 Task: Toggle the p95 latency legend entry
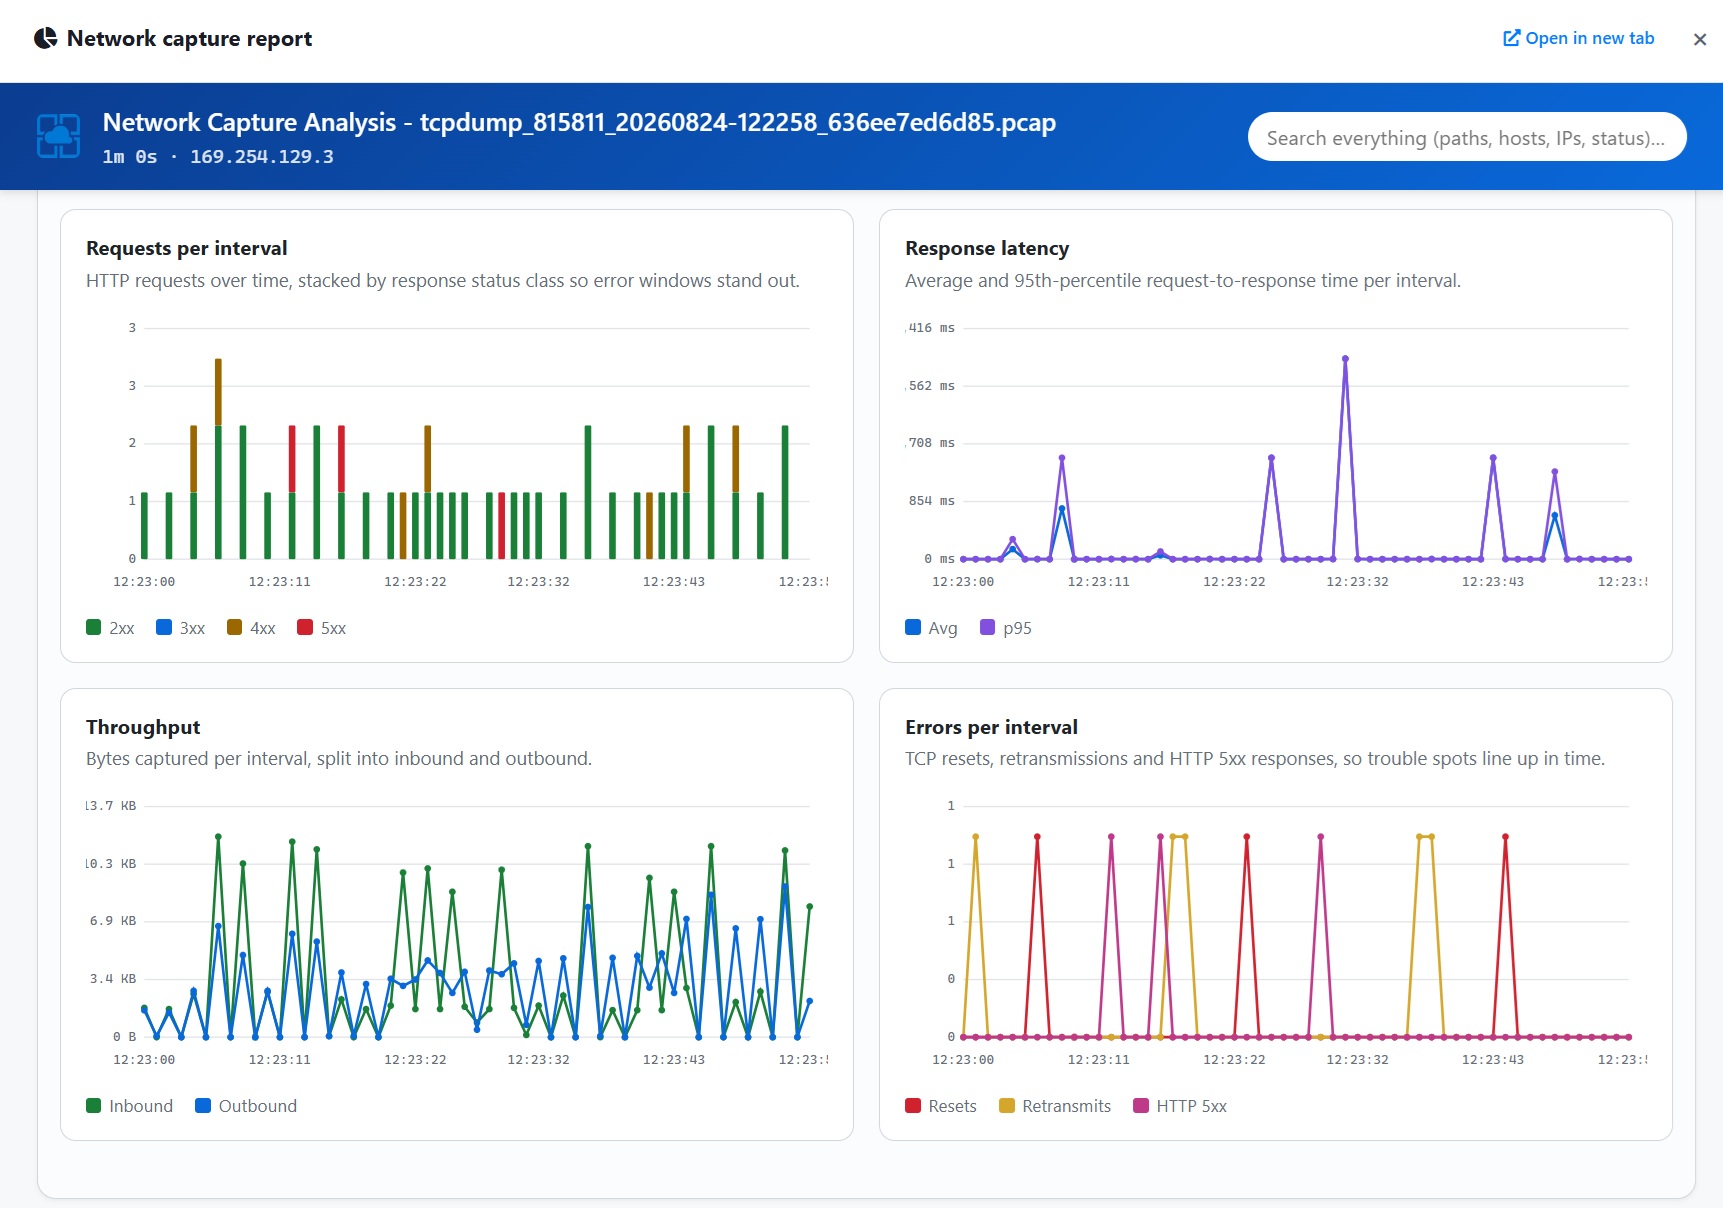click(1006, 628)
